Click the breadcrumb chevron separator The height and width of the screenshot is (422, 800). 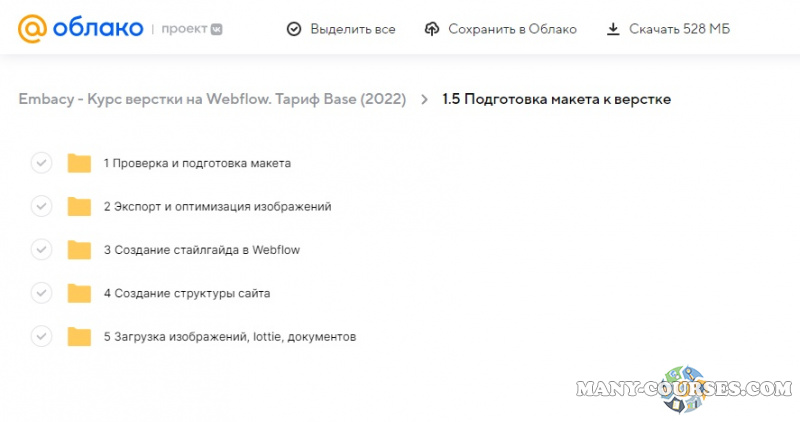point(424,99)
